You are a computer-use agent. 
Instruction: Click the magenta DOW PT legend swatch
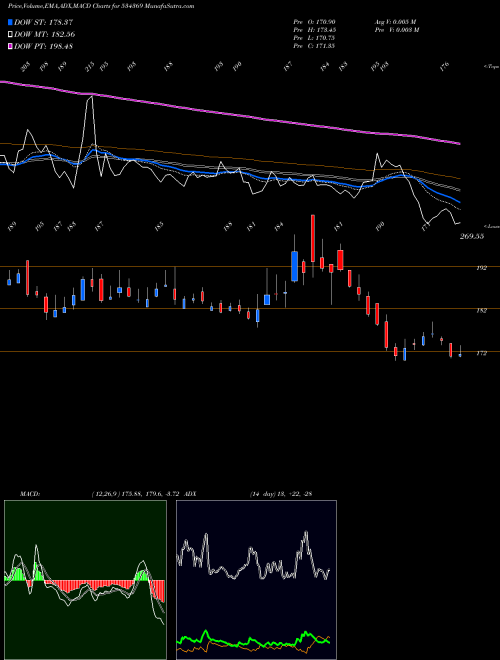pyautogui.click(x=10, y=46)
